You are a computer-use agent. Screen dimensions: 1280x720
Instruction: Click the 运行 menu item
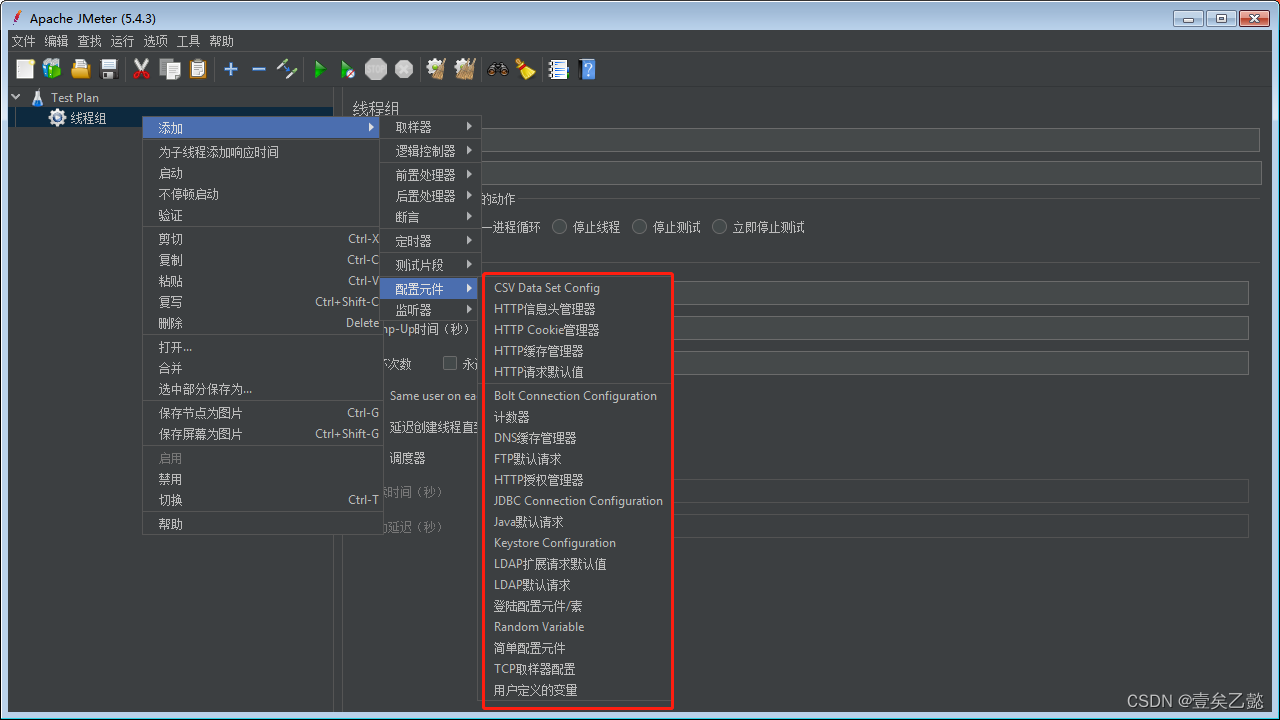122,41
